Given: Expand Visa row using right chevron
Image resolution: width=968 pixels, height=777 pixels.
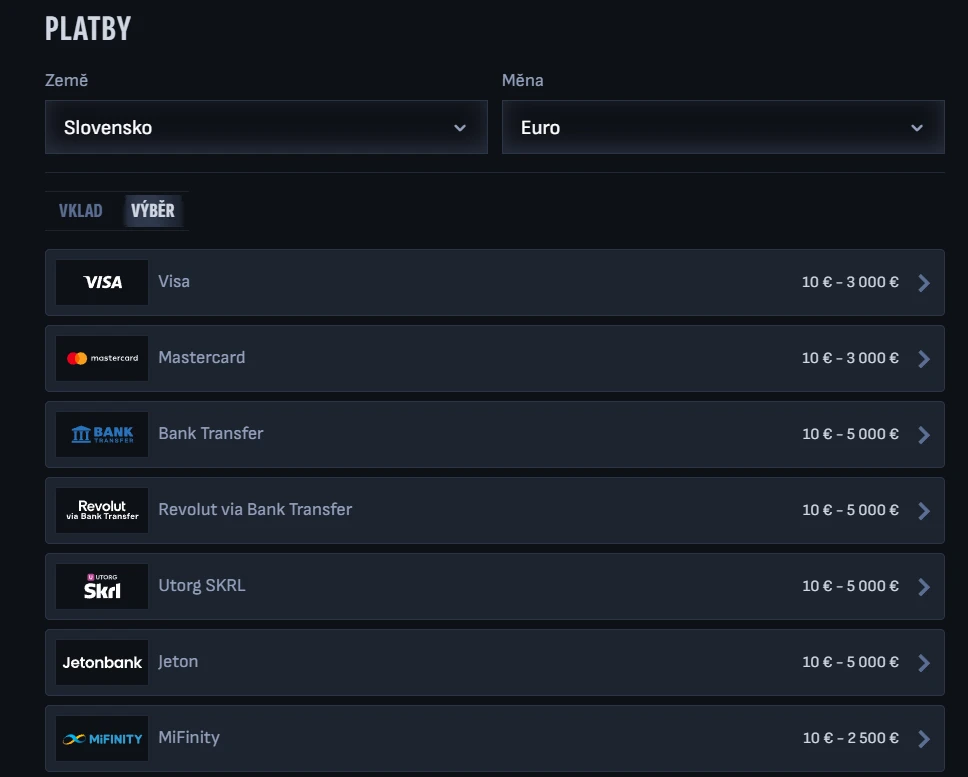Looking at the screenshot, I should point(923,283).
